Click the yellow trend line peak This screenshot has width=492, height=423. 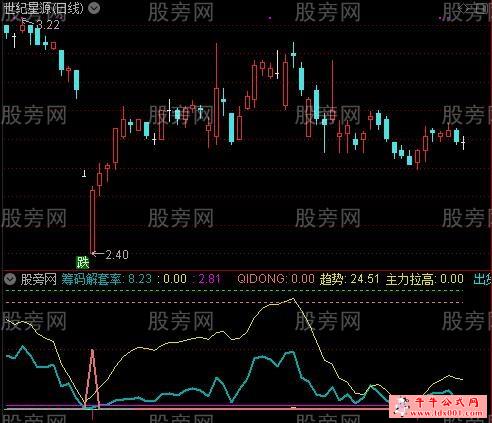pos(293,299)
